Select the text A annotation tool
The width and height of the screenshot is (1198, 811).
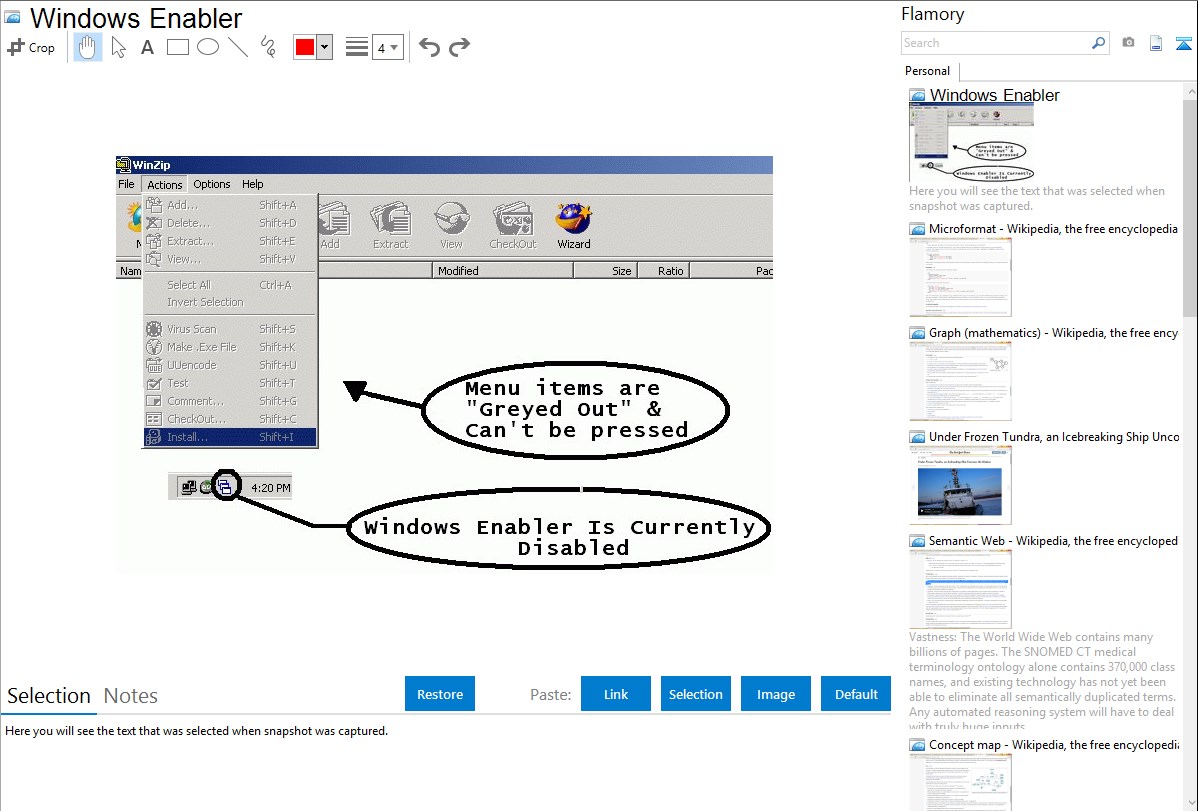(x=147, y=47)
